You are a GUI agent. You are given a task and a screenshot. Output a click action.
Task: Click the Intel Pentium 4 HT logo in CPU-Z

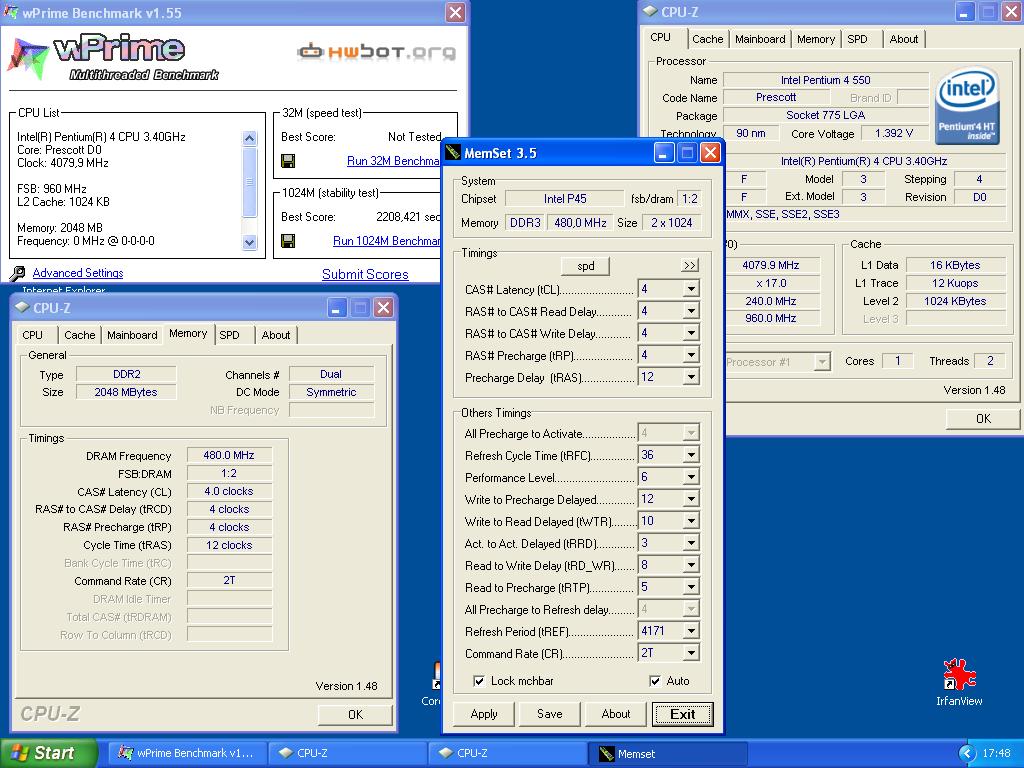click(967, 107)
